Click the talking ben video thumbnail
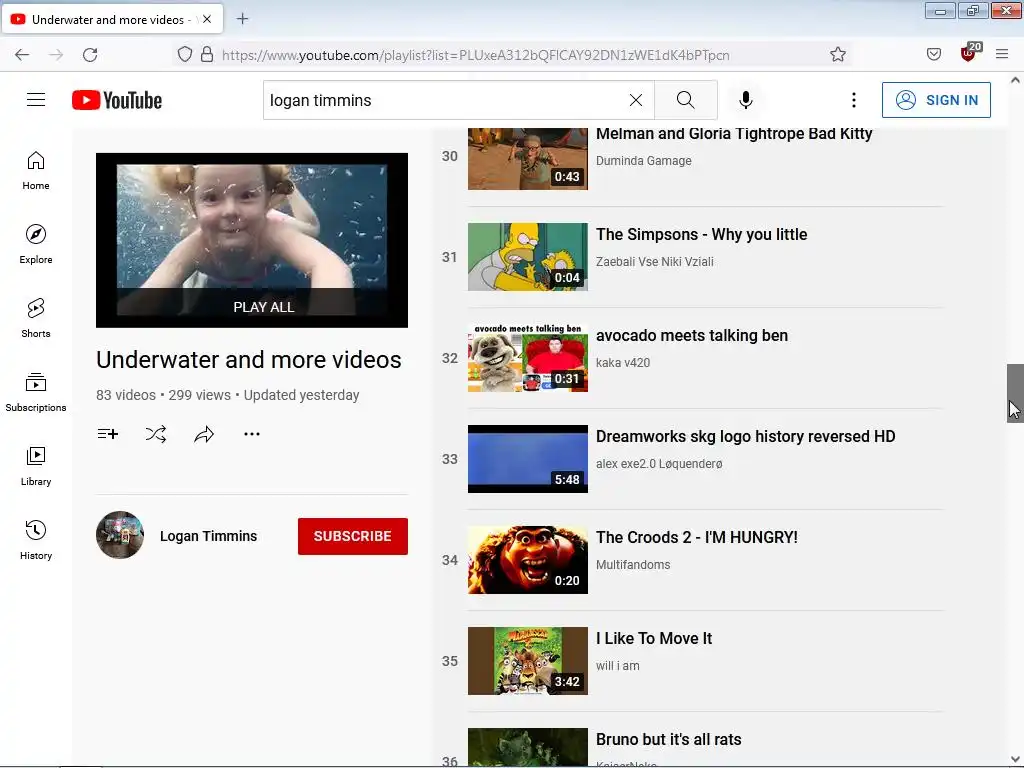This screenshot has height=768, width=1024. click(x=528, y=358)
